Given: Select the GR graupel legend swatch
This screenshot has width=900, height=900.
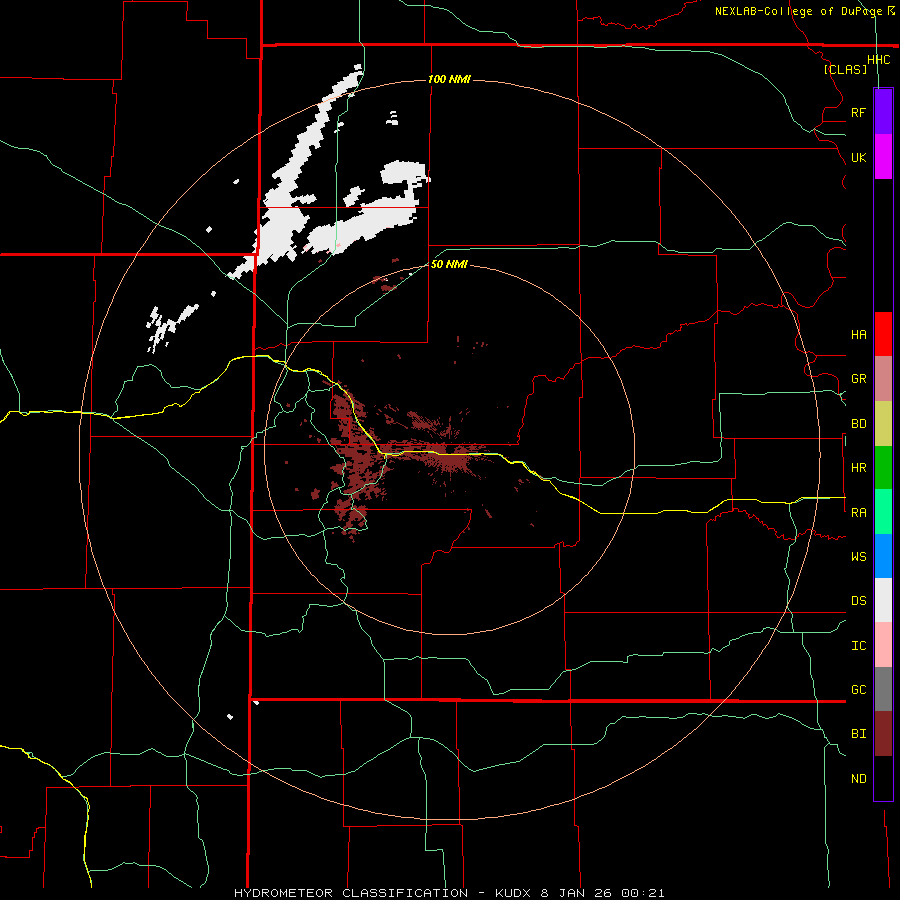Looking at the screenshot, I should (x=883, y=379).
